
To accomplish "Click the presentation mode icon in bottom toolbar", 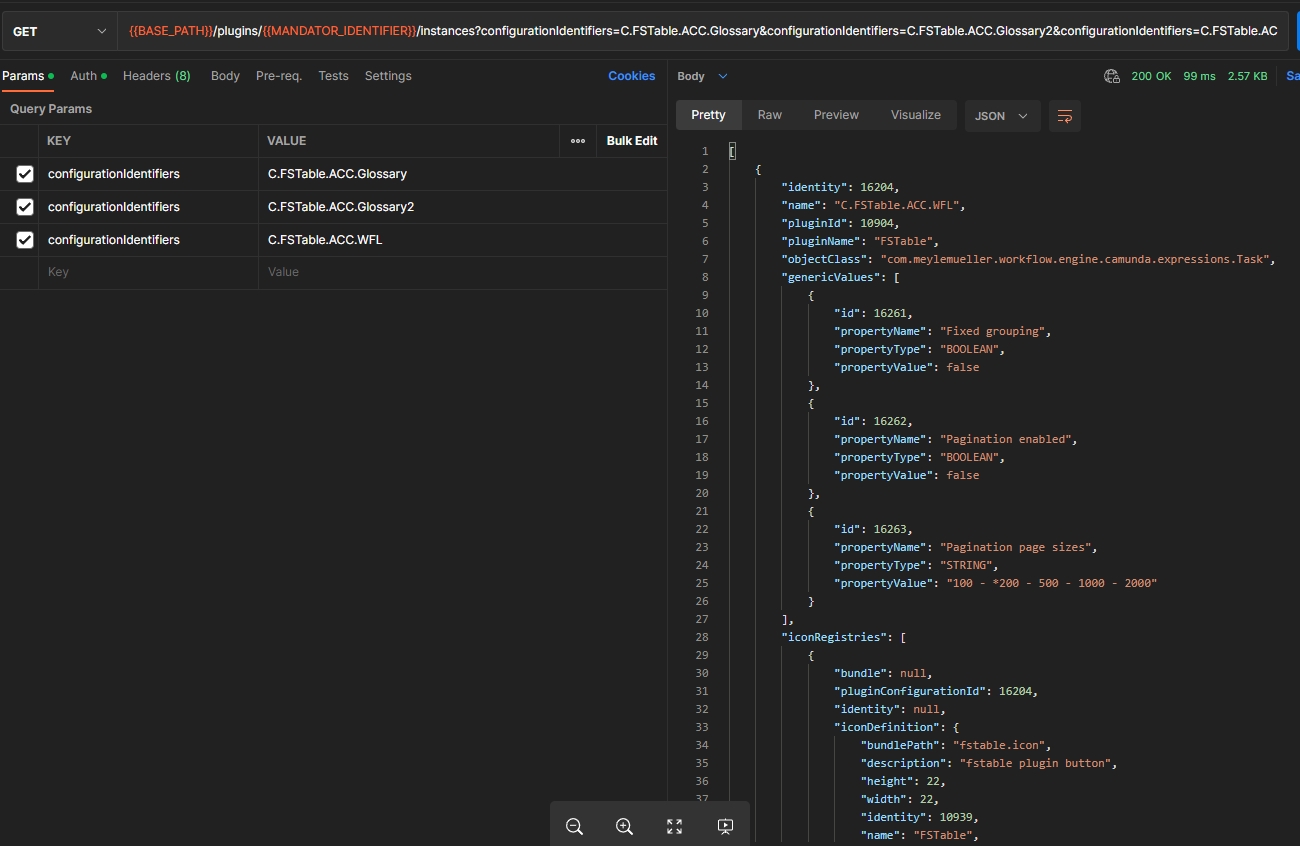I will point(725,826).
